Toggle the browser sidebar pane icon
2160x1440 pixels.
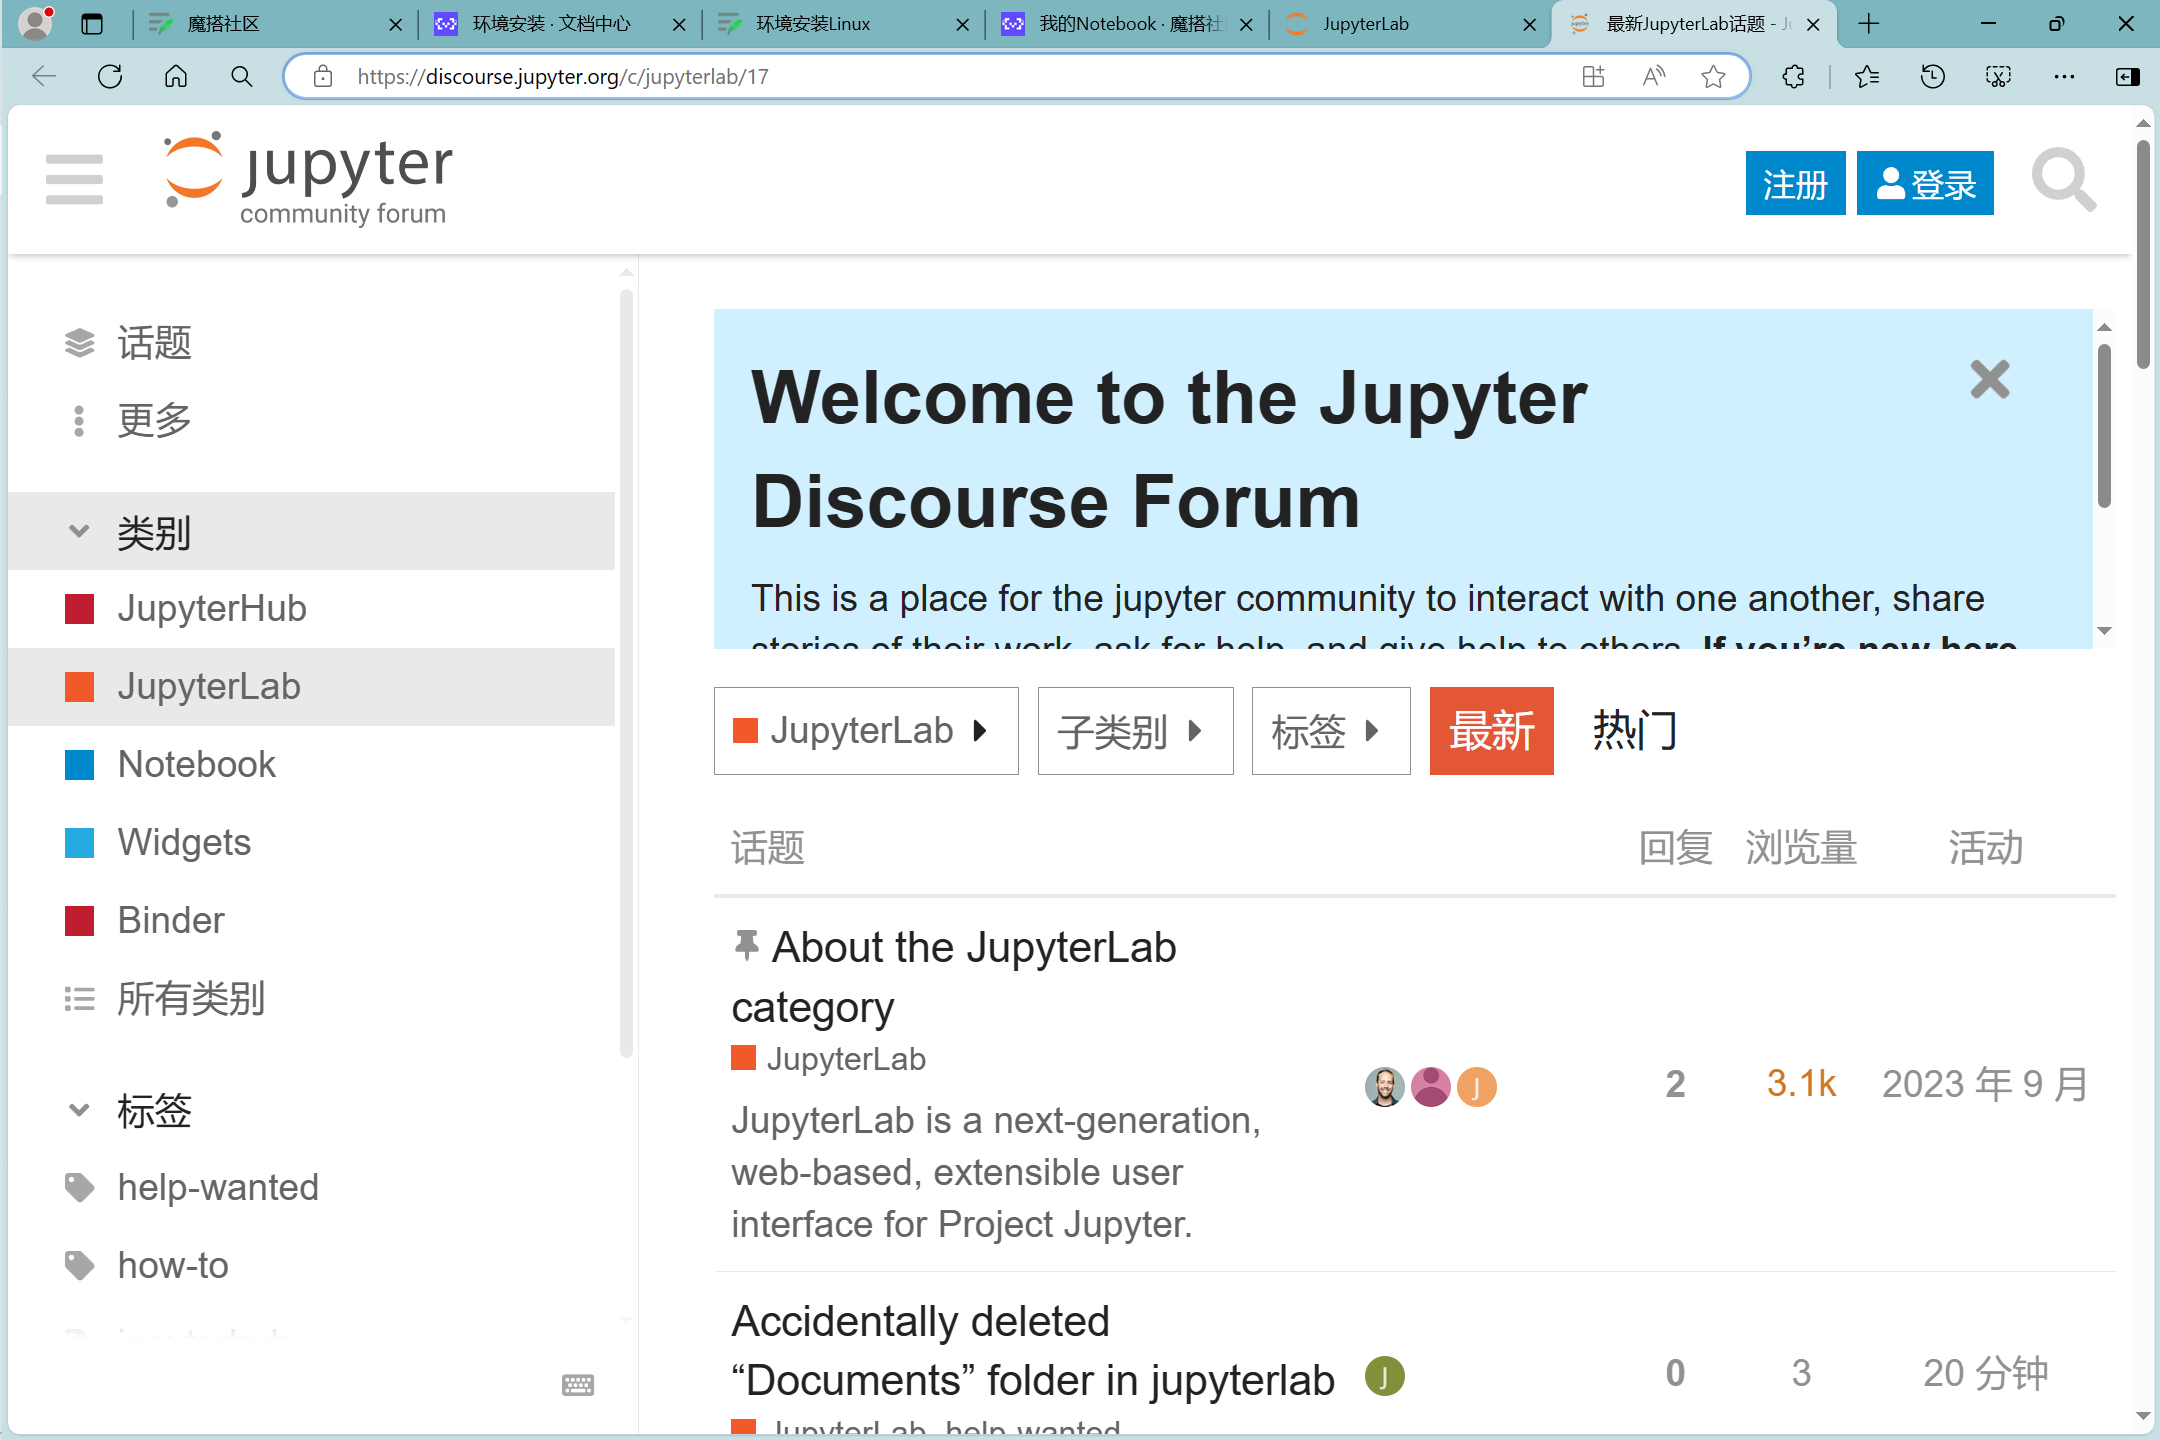(2128, 77)
